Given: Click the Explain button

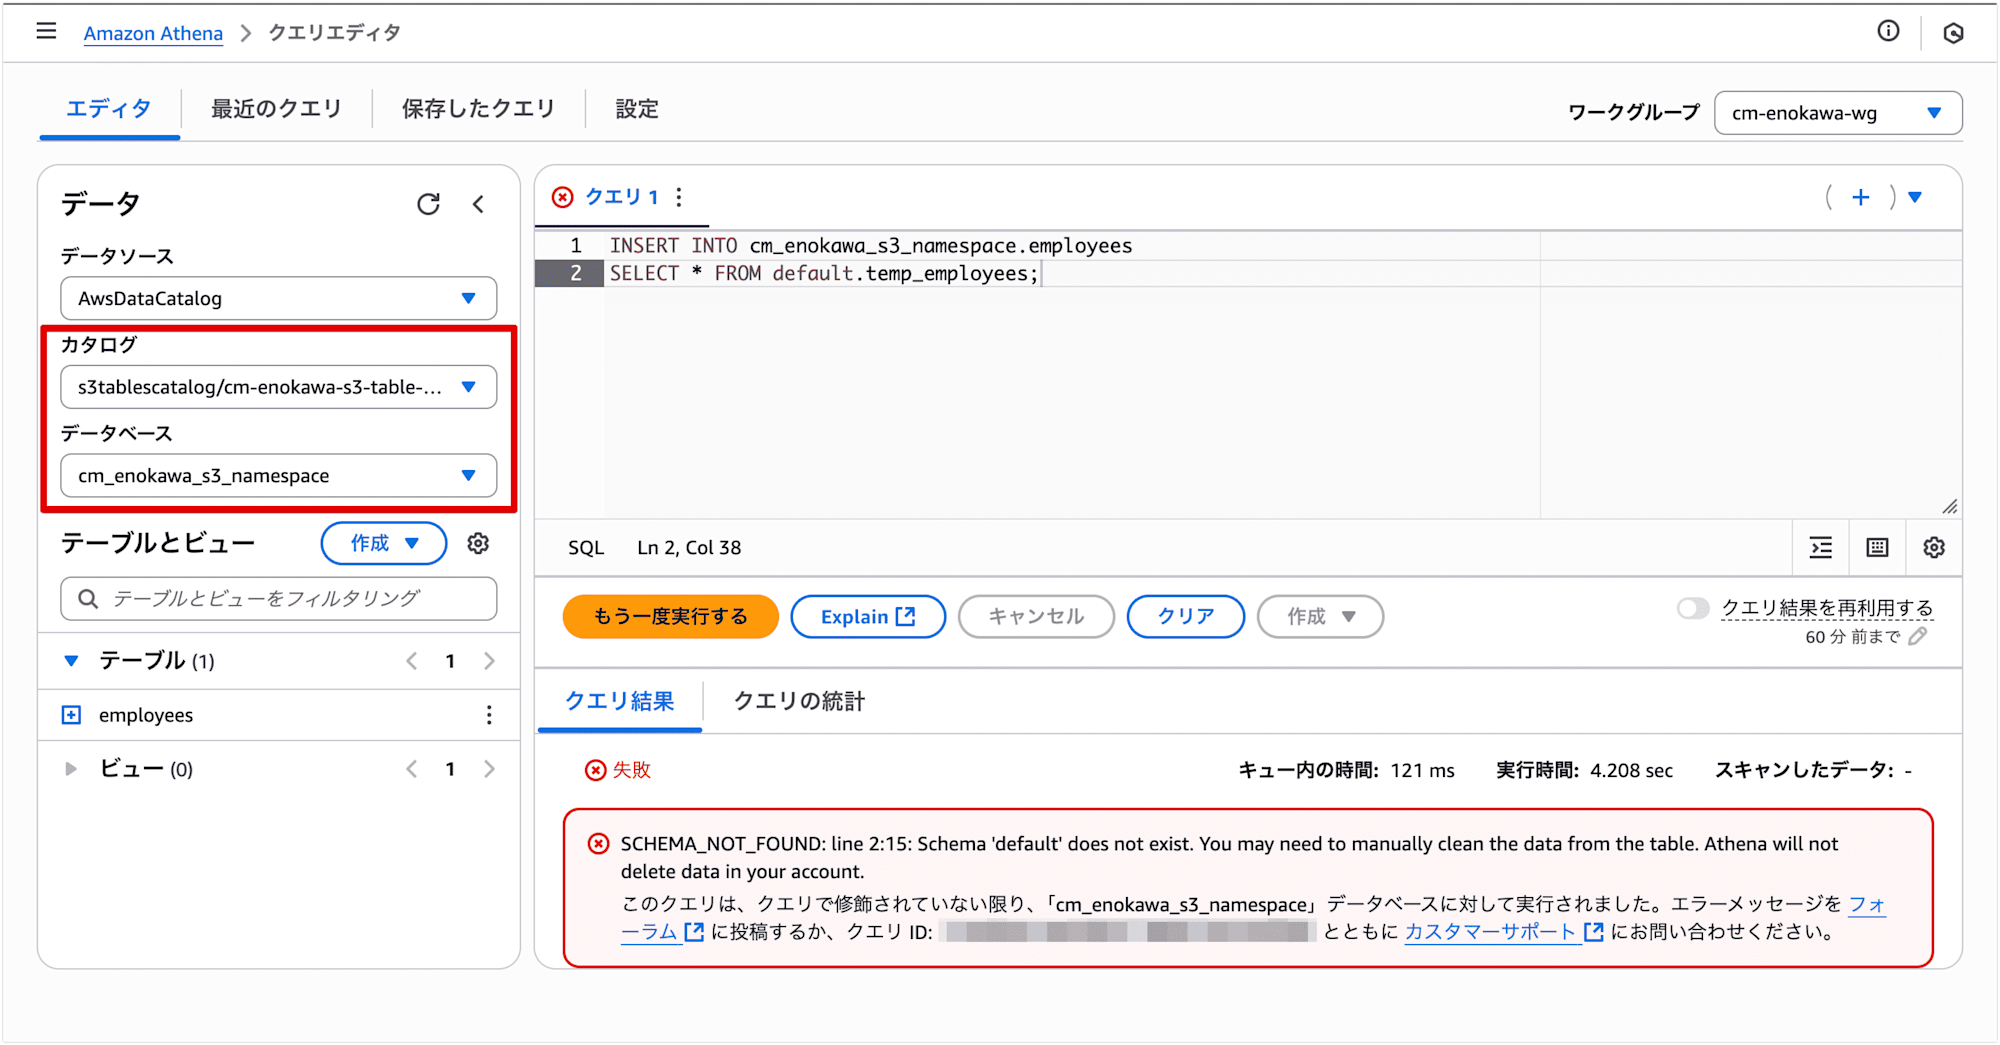Looking at the screenshot, I should (x=868, y=616).
